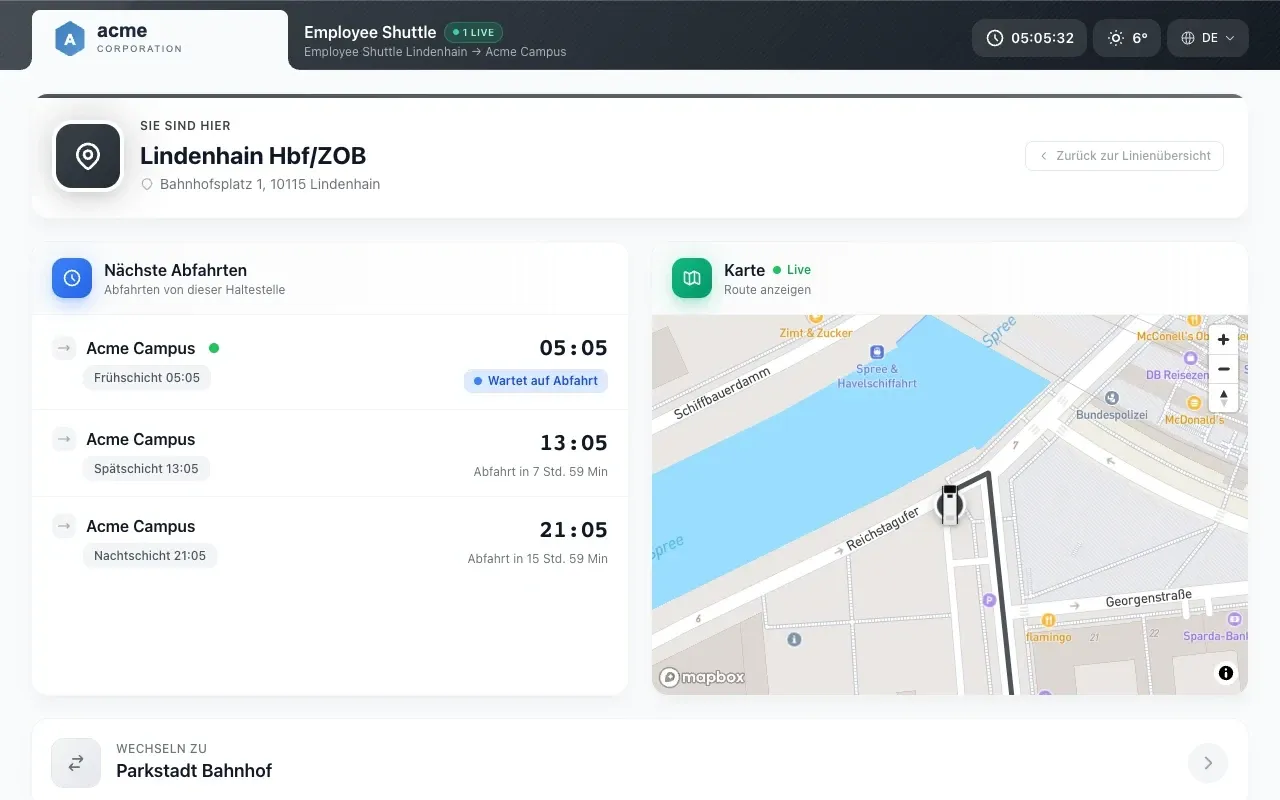Expand the Parkstadt Bahnhof chevron arrow
The height and width of the screenshot is (800, 1280).
[1208, 763]
